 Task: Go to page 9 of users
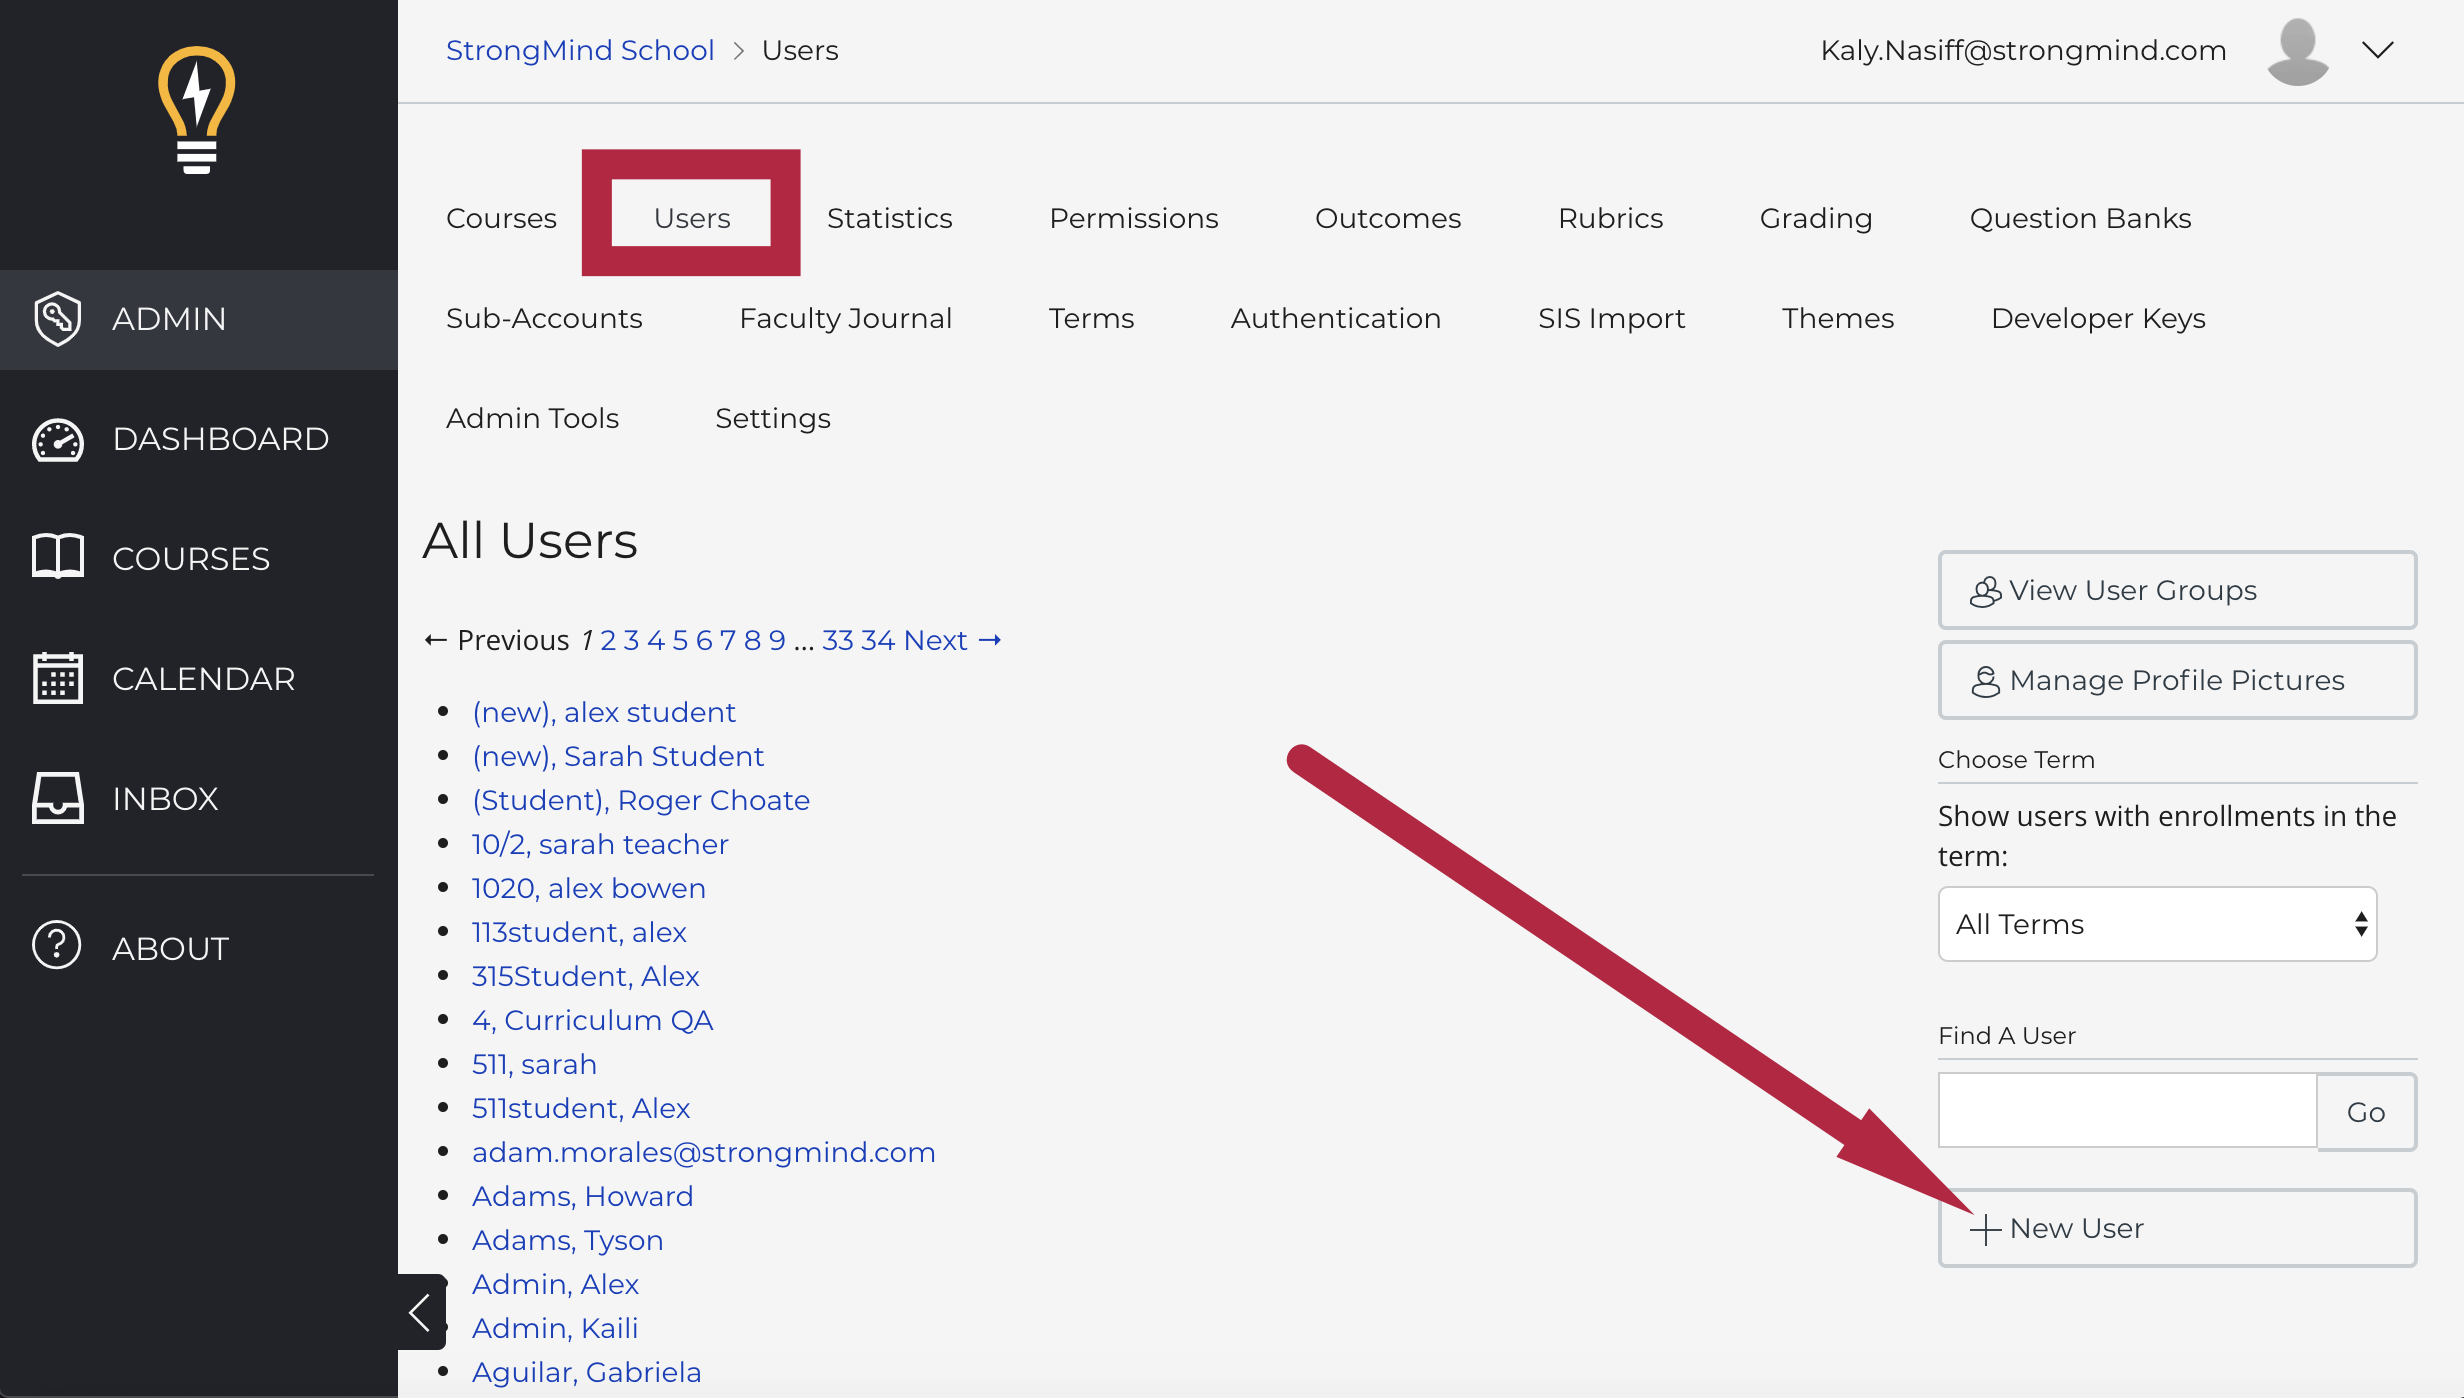(777, 640)
